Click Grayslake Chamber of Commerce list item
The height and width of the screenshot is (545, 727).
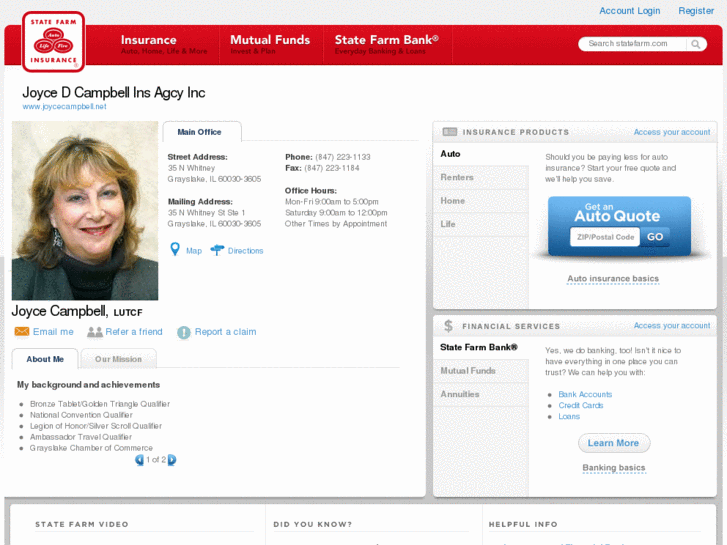click(x=91, y=448)
